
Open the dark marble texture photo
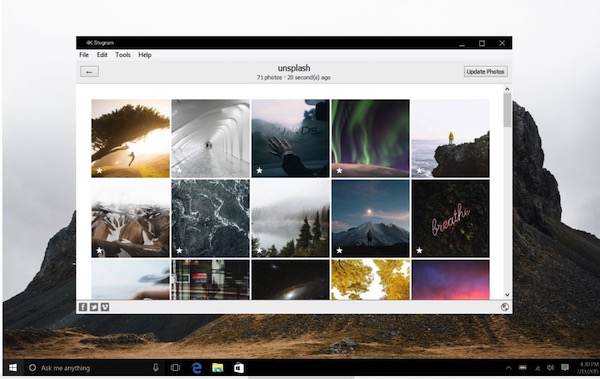point(210,219)
